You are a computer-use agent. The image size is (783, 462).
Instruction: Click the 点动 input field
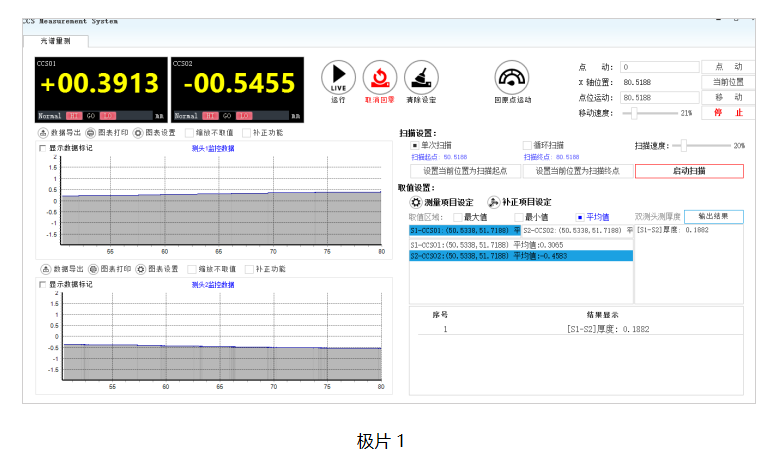point(659,67)
